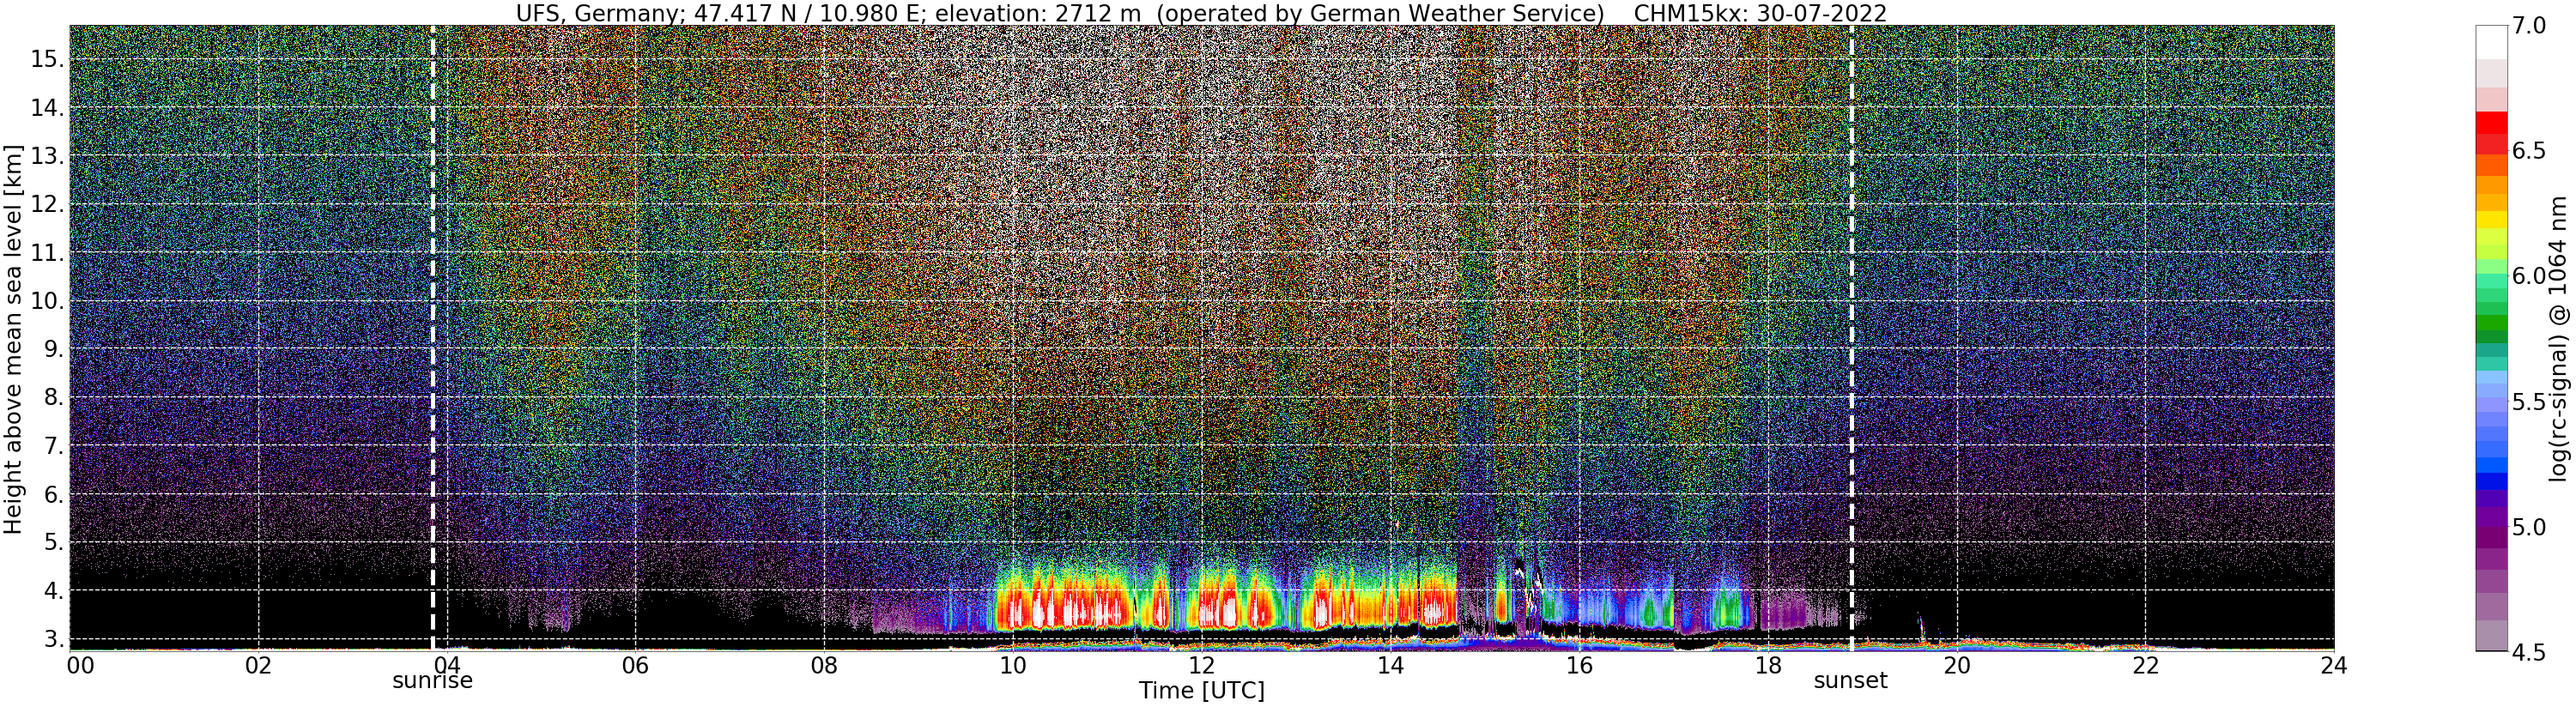This screenshot has height=707, width=2576.
Task: Click the 'Time [UTC]' axis label
Action: (x=1202, y=691)
